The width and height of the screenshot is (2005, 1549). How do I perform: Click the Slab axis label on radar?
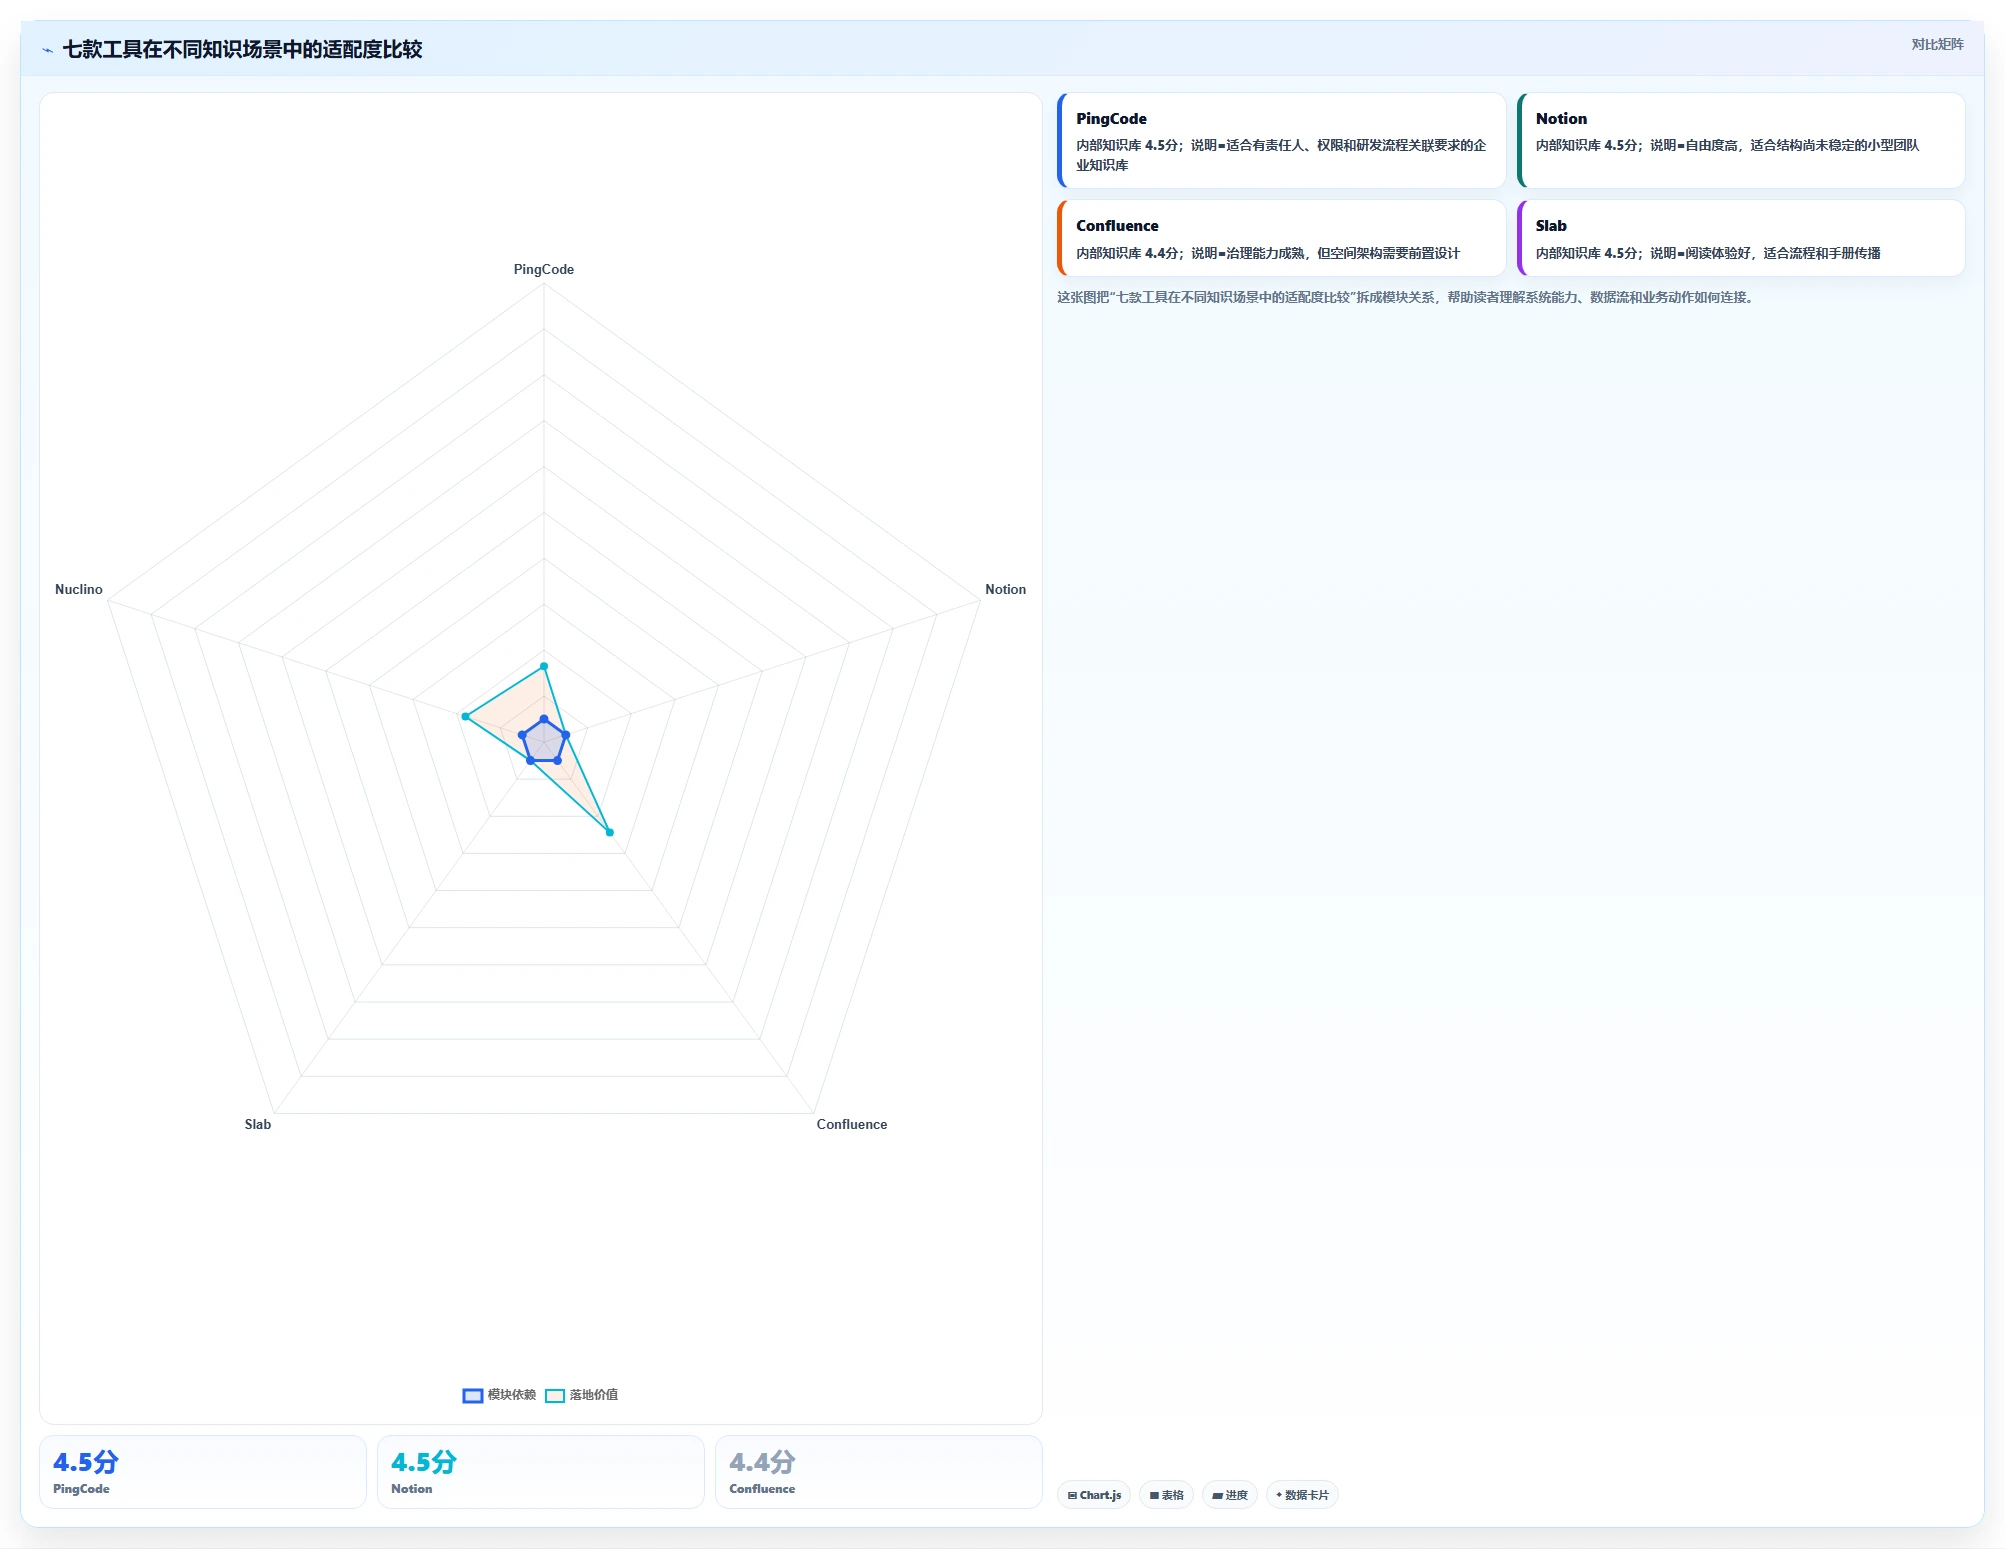[258, 1124]
